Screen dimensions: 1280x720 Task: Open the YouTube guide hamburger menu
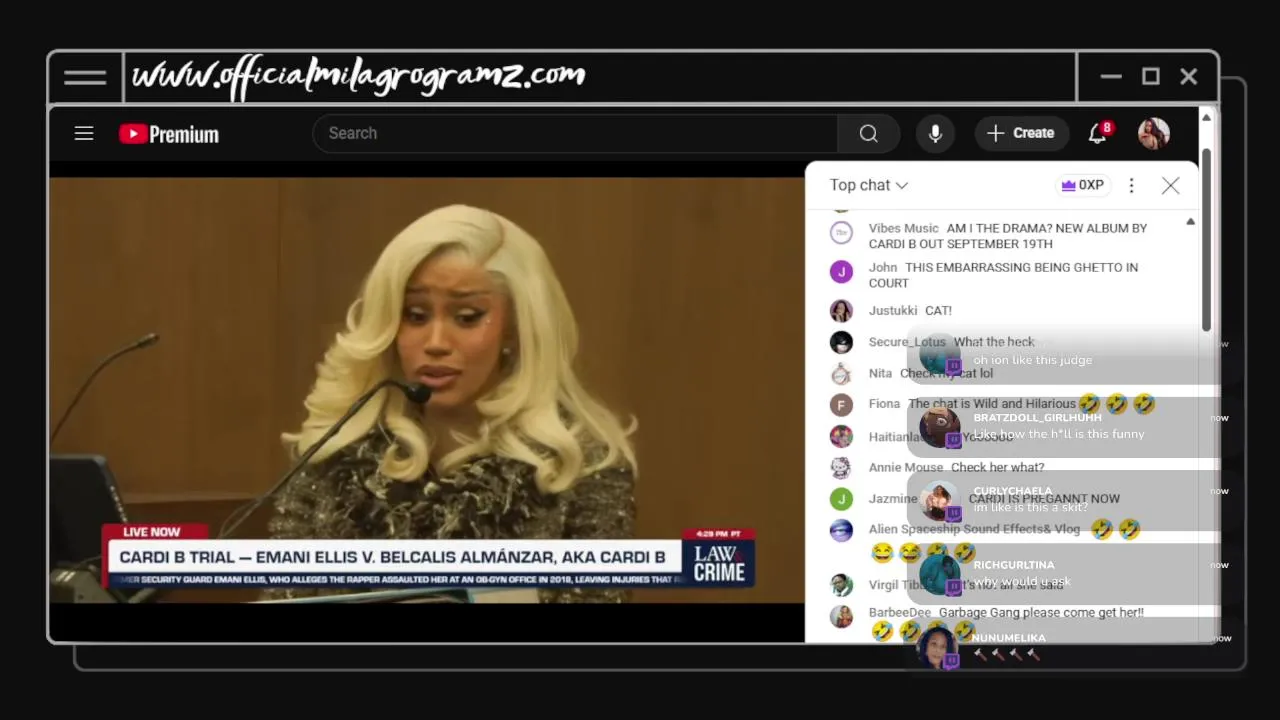(x=84, y=133)
